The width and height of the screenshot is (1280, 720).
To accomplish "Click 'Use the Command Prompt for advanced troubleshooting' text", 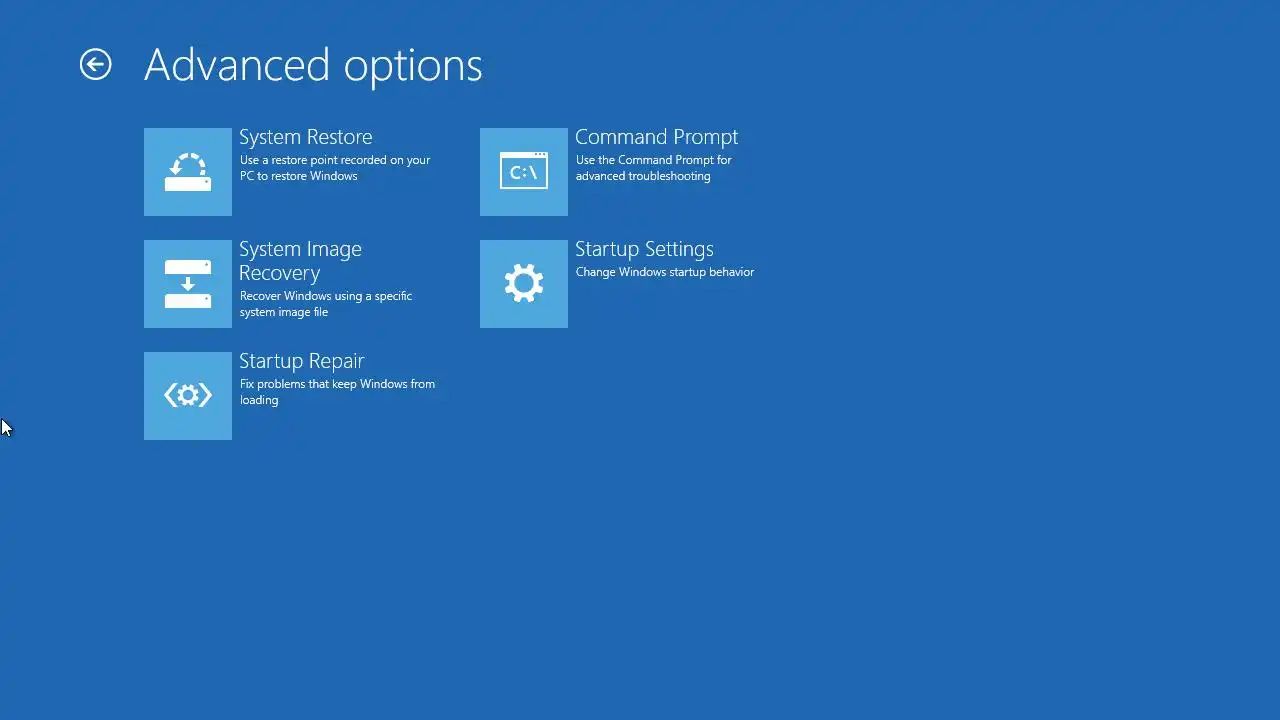I will (x=654, y=168).
